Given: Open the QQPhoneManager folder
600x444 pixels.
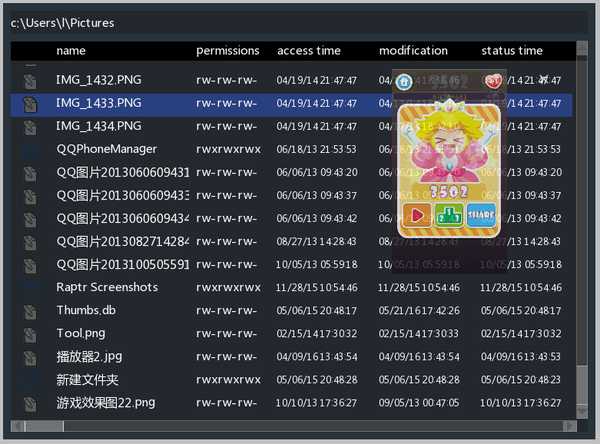Looking at the screenshot, I should coord(107,149).
